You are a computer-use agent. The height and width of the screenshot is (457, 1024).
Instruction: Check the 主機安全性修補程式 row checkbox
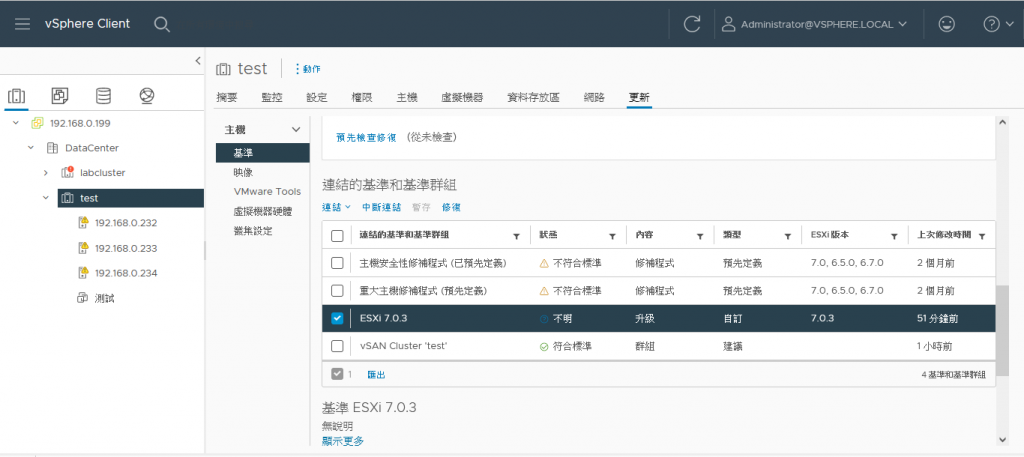tap(337, 263)
